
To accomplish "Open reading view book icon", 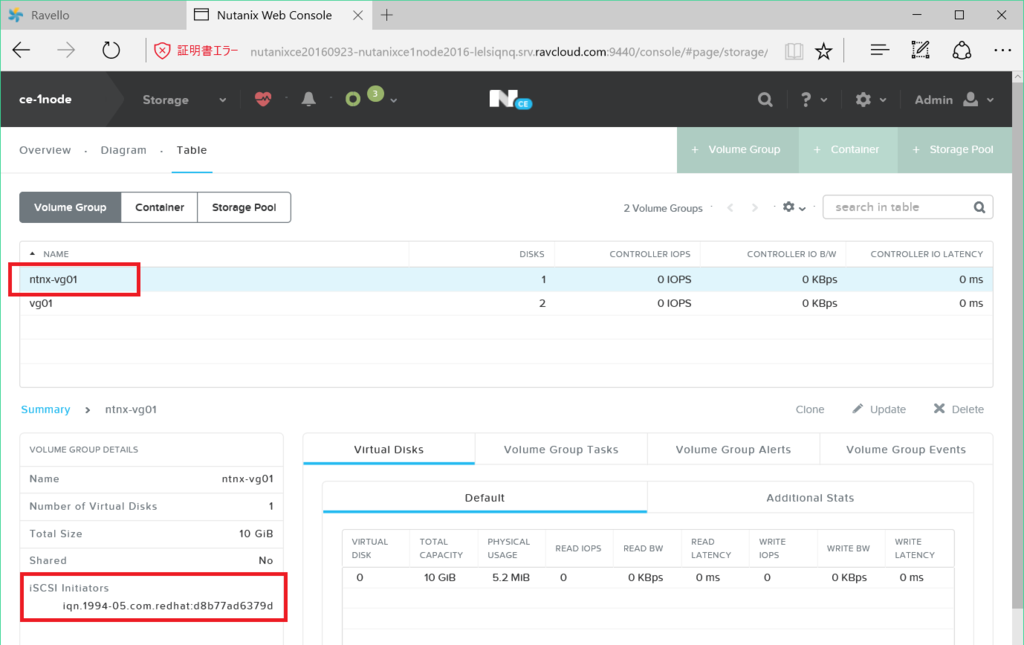I will 793,51.
